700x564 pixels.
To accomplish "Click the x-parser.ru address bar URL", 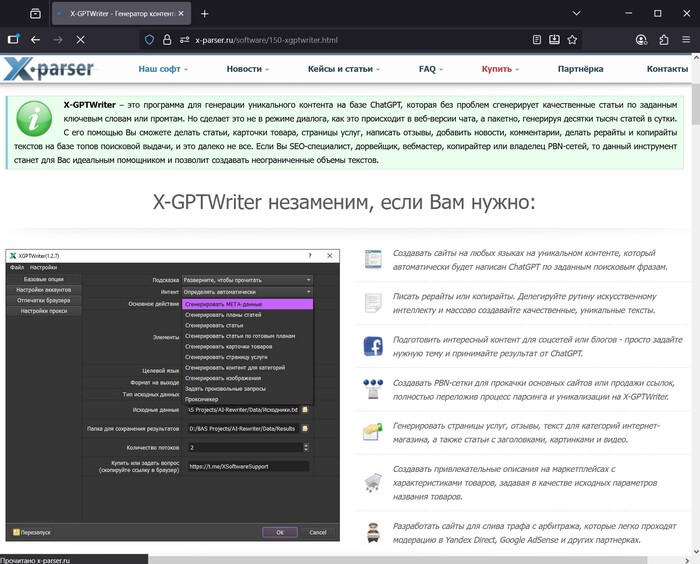I will 267,40.
